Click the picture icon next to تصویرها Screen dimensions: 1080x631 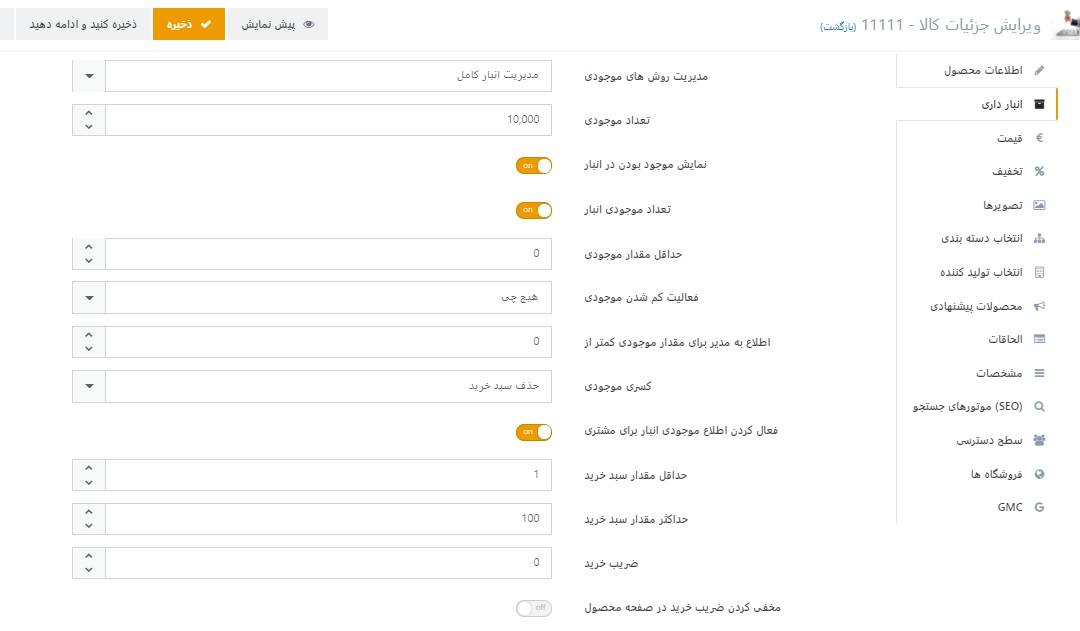tap(1039, 205)
